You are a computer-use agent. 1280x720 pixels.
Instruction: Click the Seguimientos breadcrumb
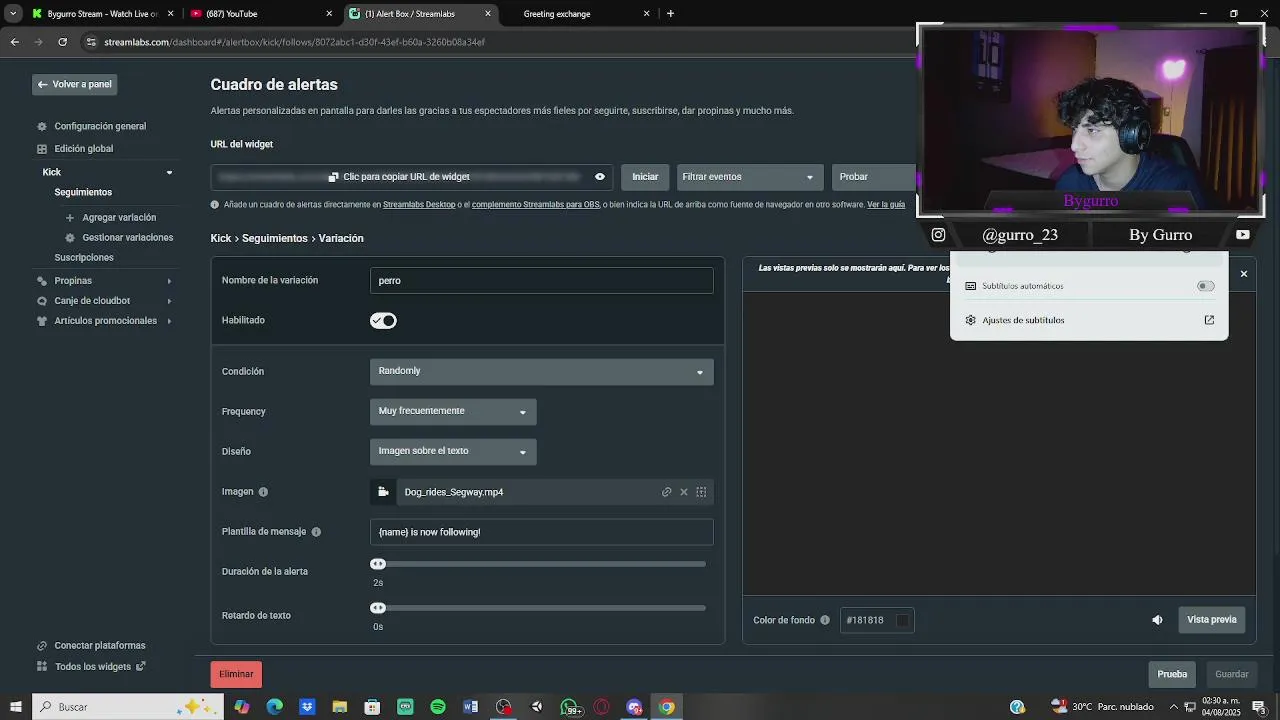point(275,238)
